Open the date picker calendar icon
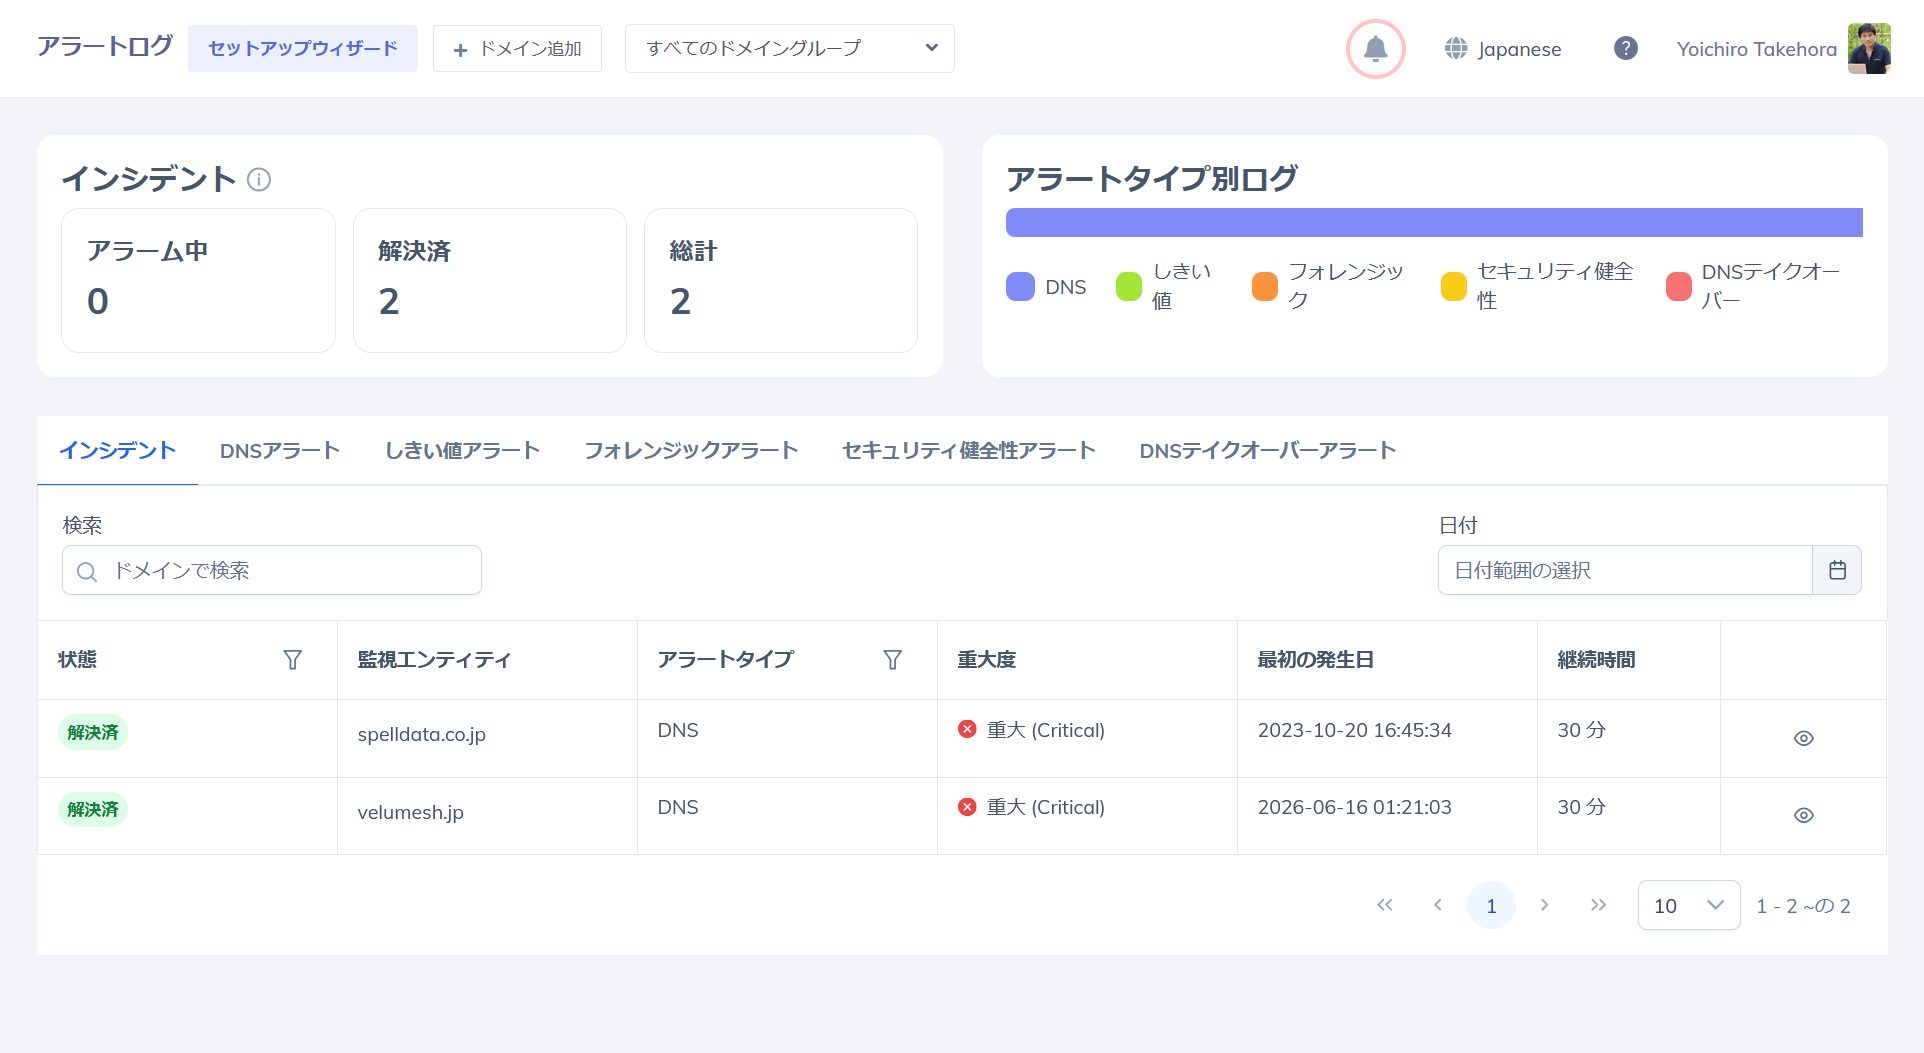Viewport: 1924px width, 1053px height. [x=1837, y=570]
